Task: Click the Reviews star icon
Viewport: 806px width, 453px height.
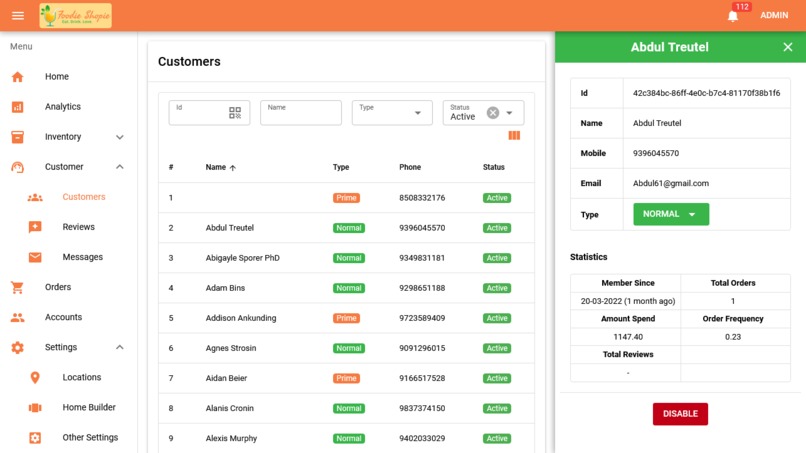Action: pos(35,227)
